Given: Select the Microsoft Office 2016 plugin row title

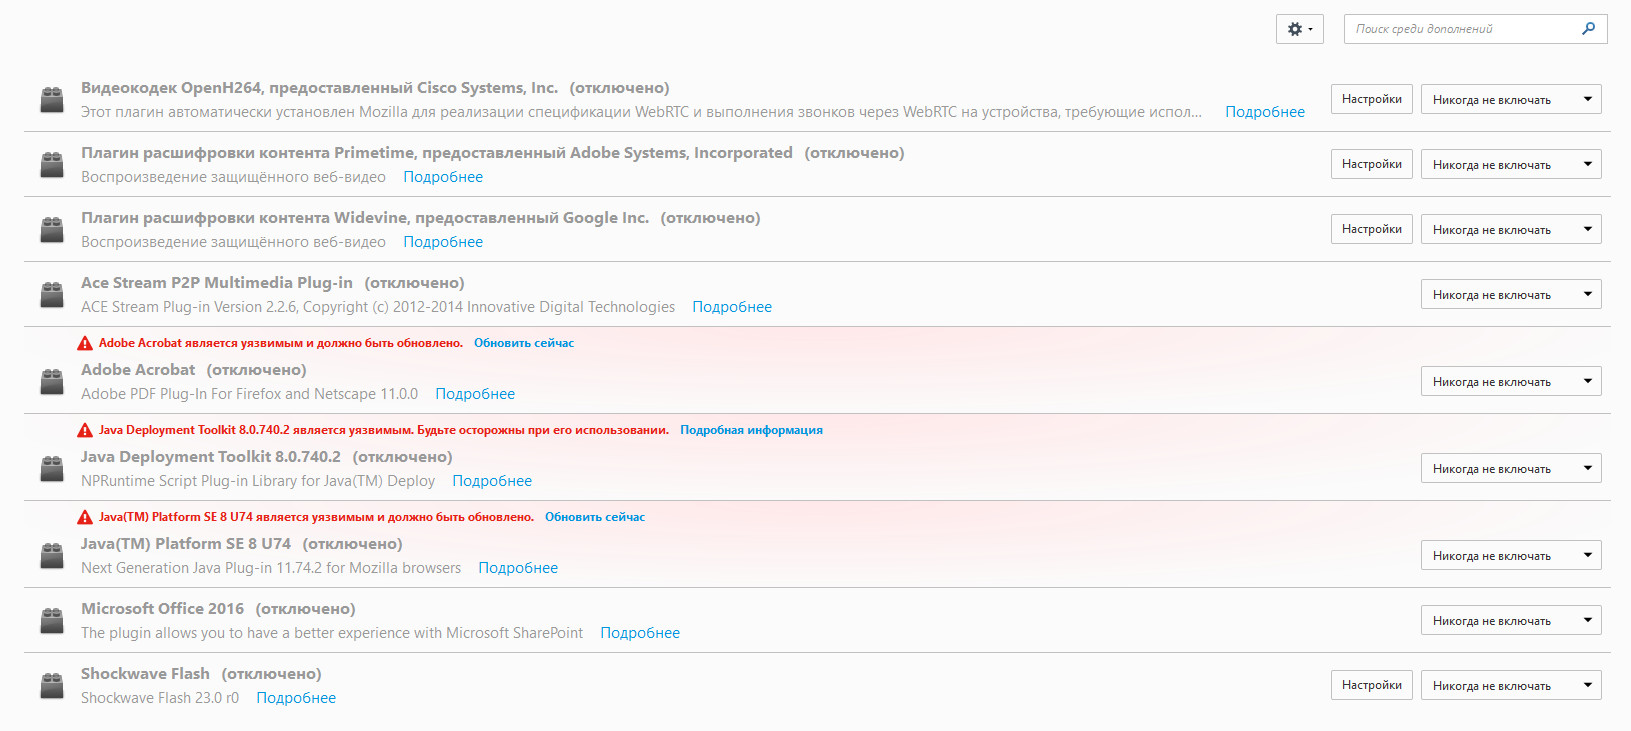Looking at the screenshot, I should pyautogui.click(x=163, y=609).
